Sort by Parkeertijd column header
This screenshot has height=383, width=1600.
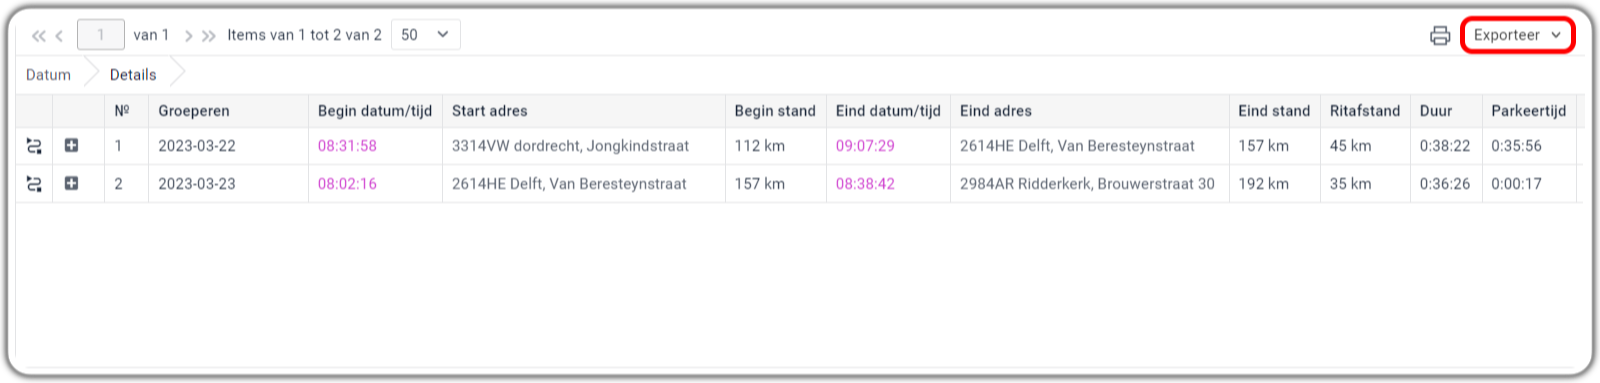pyautogui.click(x=1528, y=111)
